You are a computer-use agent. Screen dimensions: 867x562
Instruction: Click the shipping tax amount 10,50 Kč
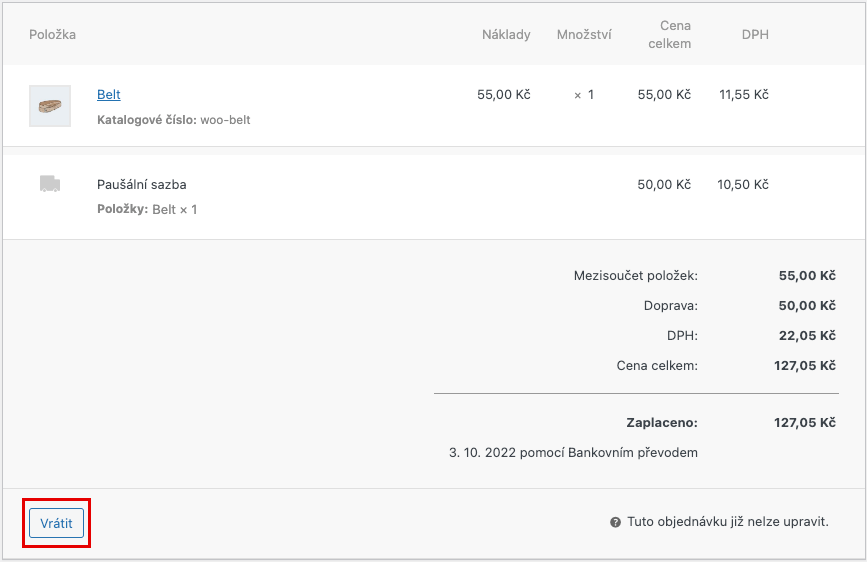(x=743, y=184)
